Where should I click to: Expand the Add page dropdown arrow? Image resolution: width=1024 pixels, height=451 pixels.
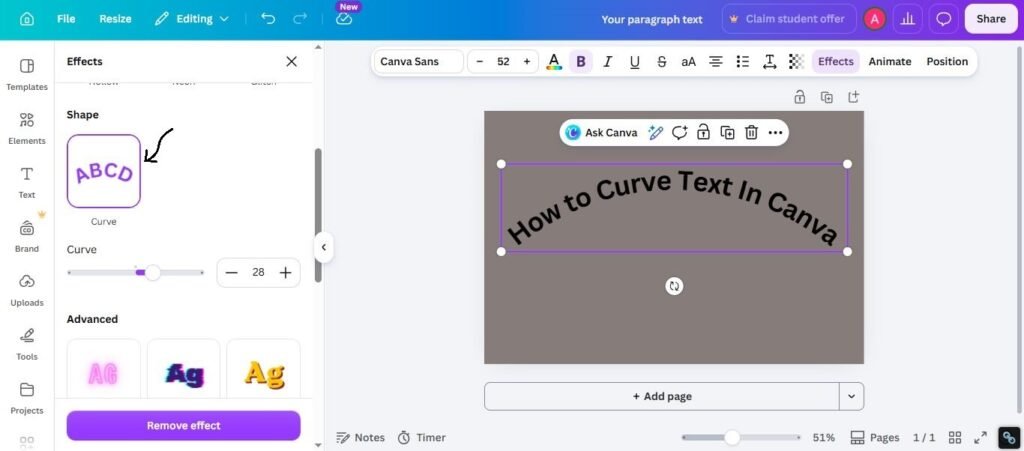(x=852, y=396)
